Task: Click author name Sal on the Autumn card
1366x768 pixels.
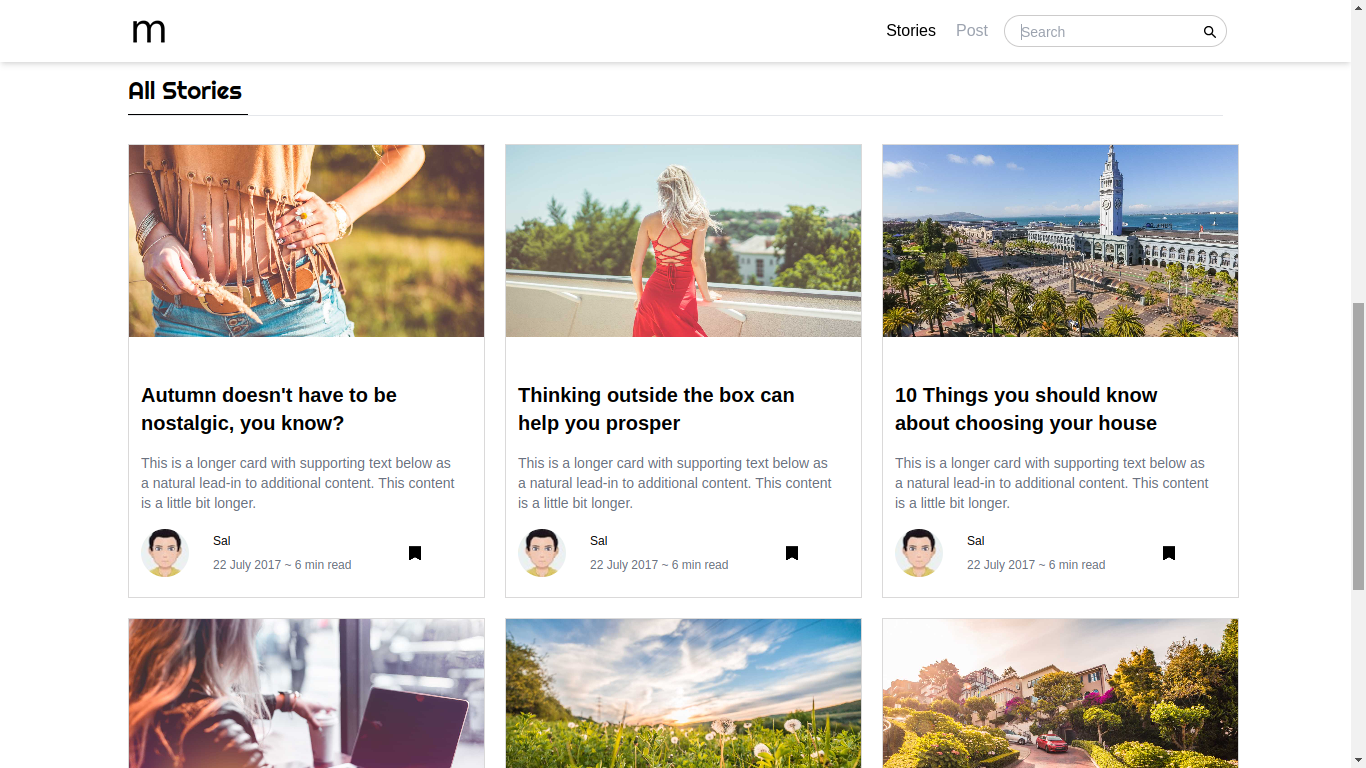Action: [222, 541]
